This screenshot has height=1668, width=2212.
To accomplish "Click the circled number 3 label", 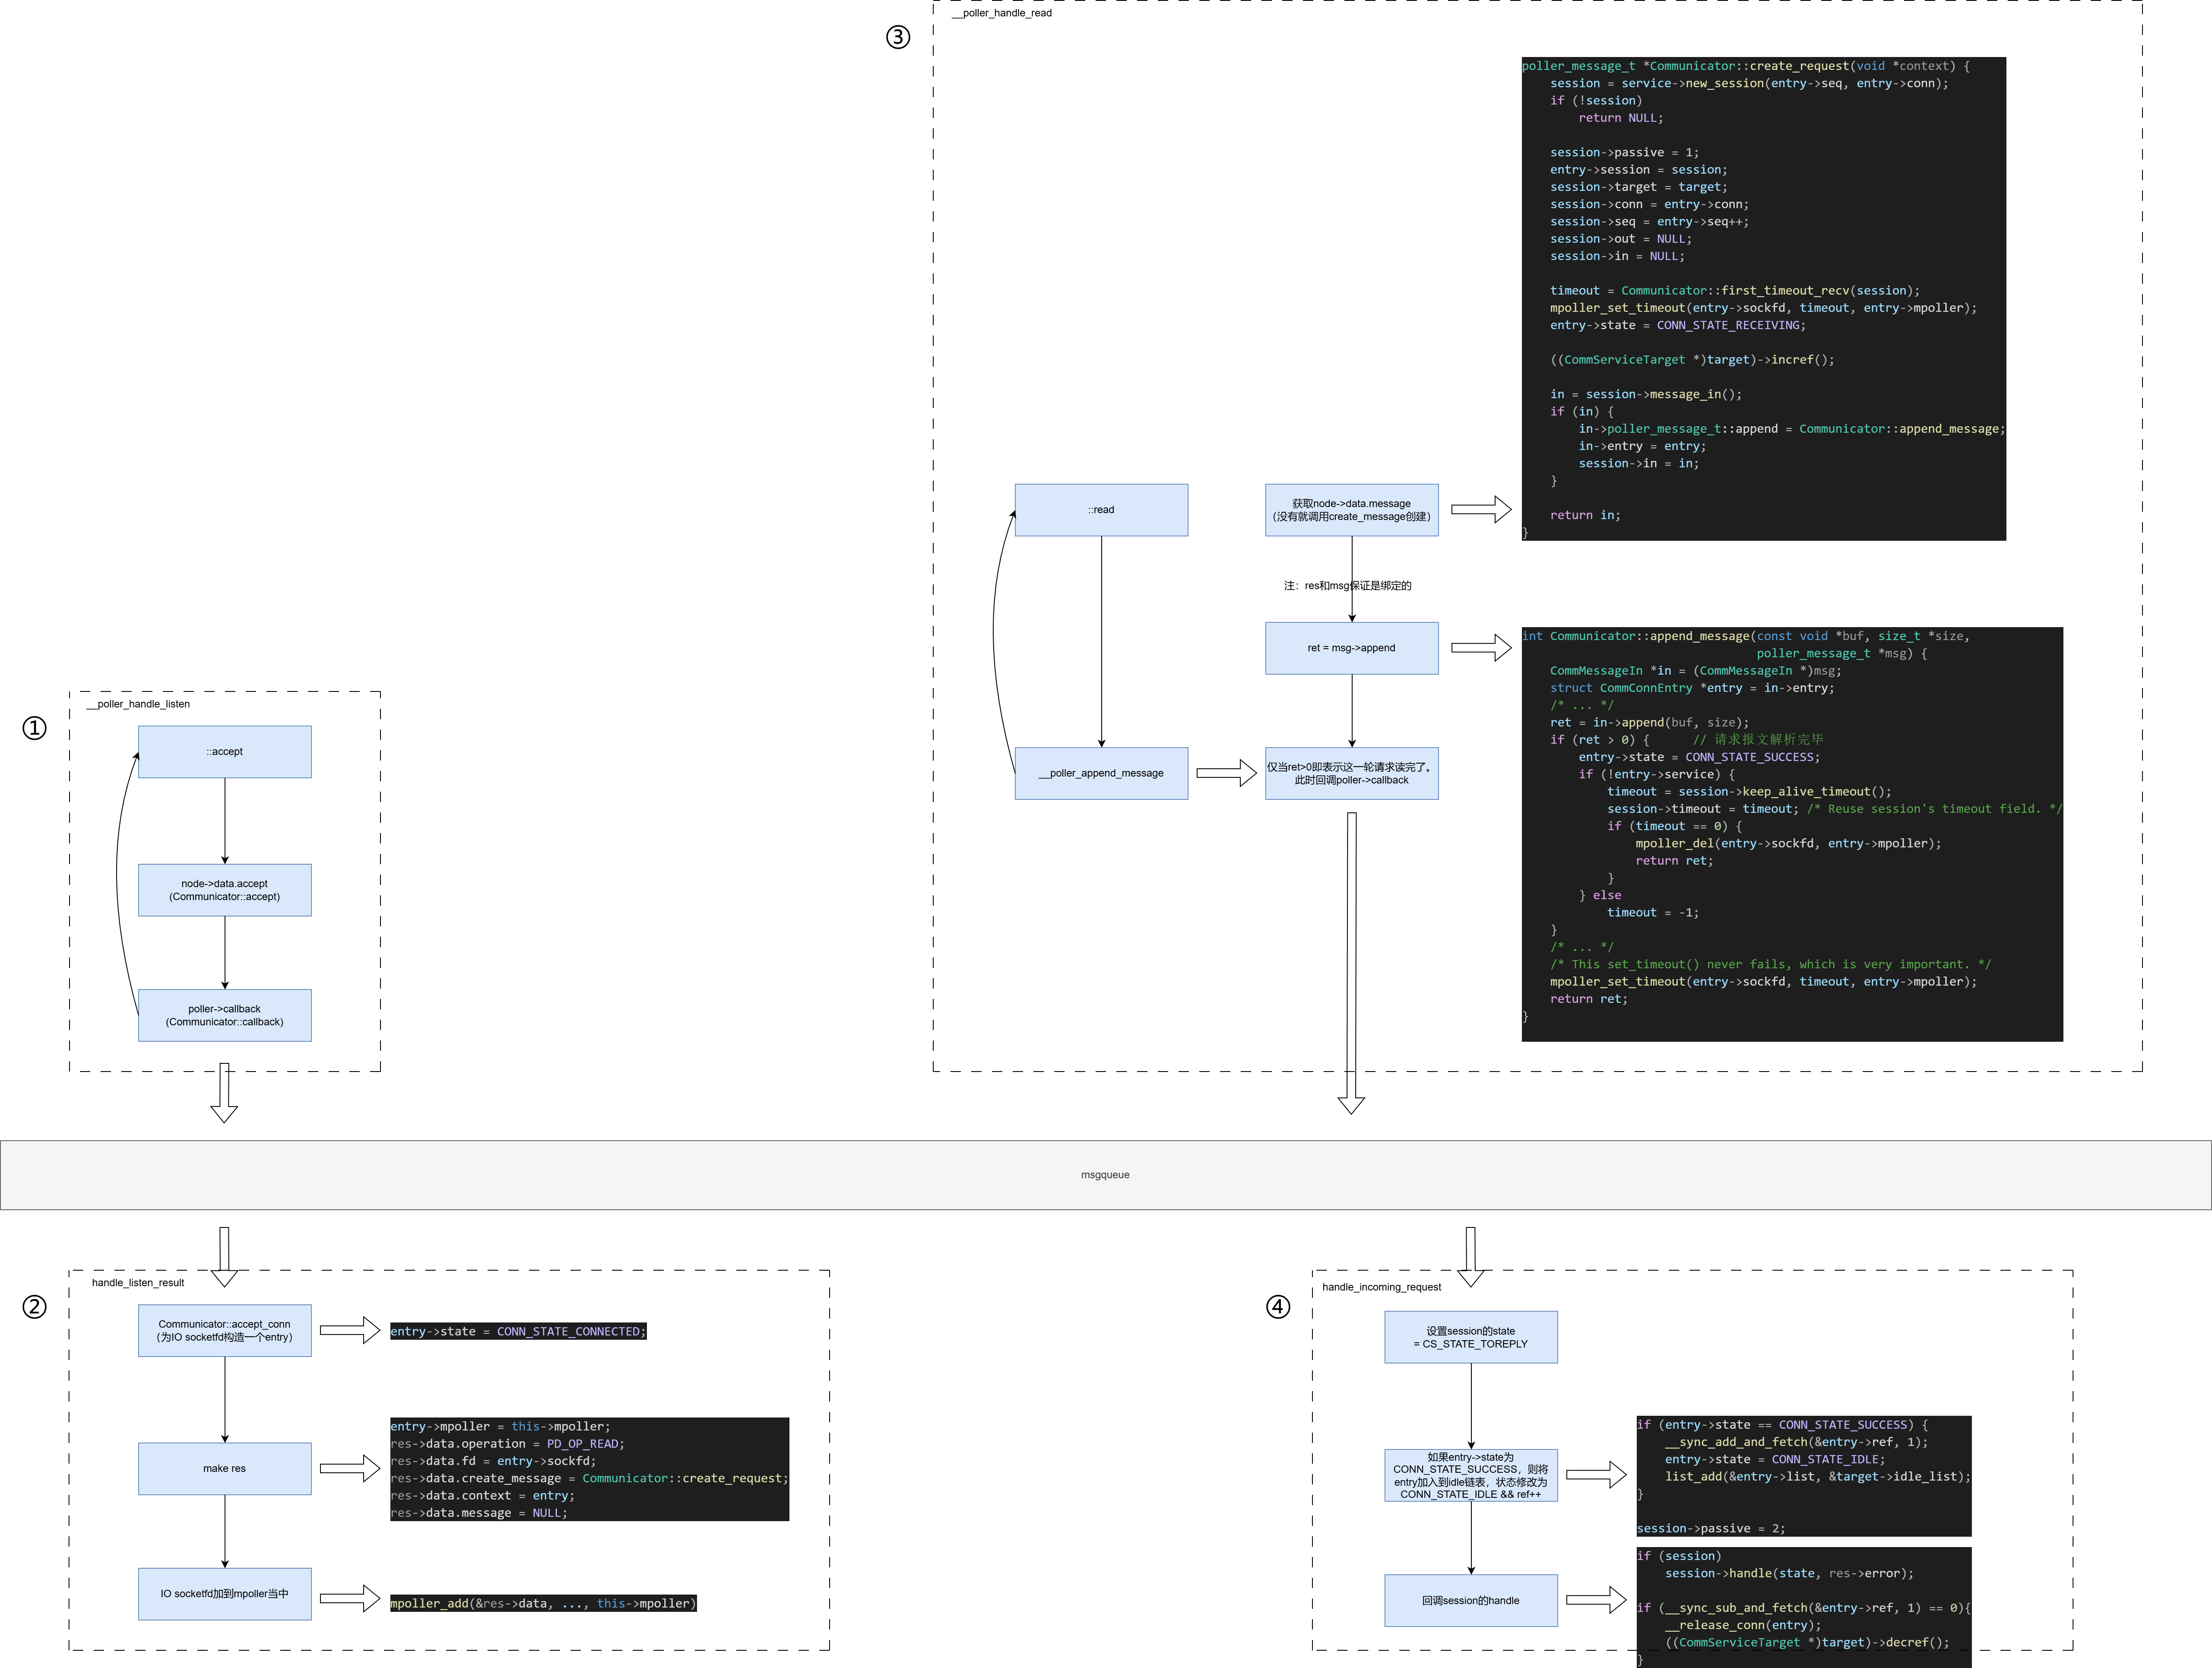I will tap(898, 37).
